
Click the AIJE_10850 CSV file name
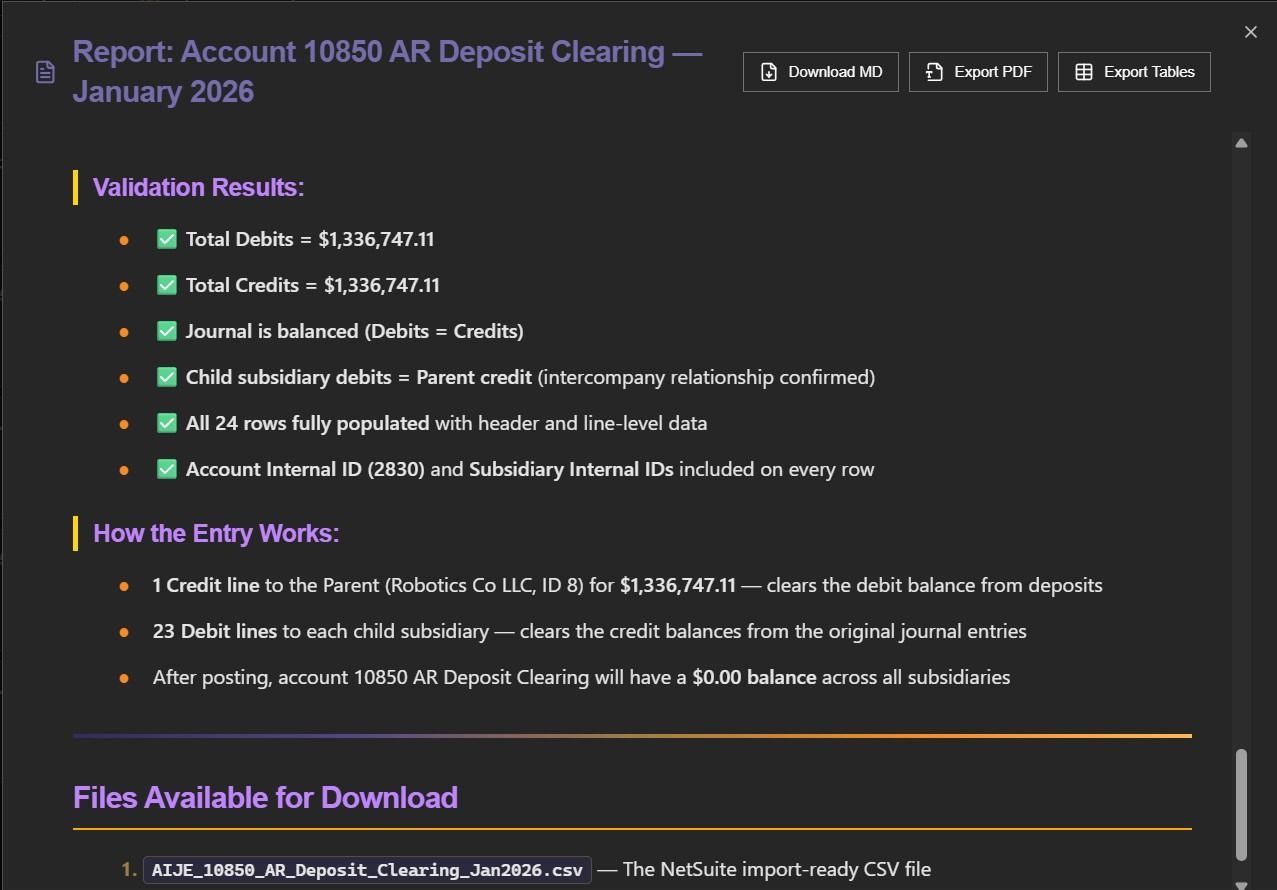[367, 870]
